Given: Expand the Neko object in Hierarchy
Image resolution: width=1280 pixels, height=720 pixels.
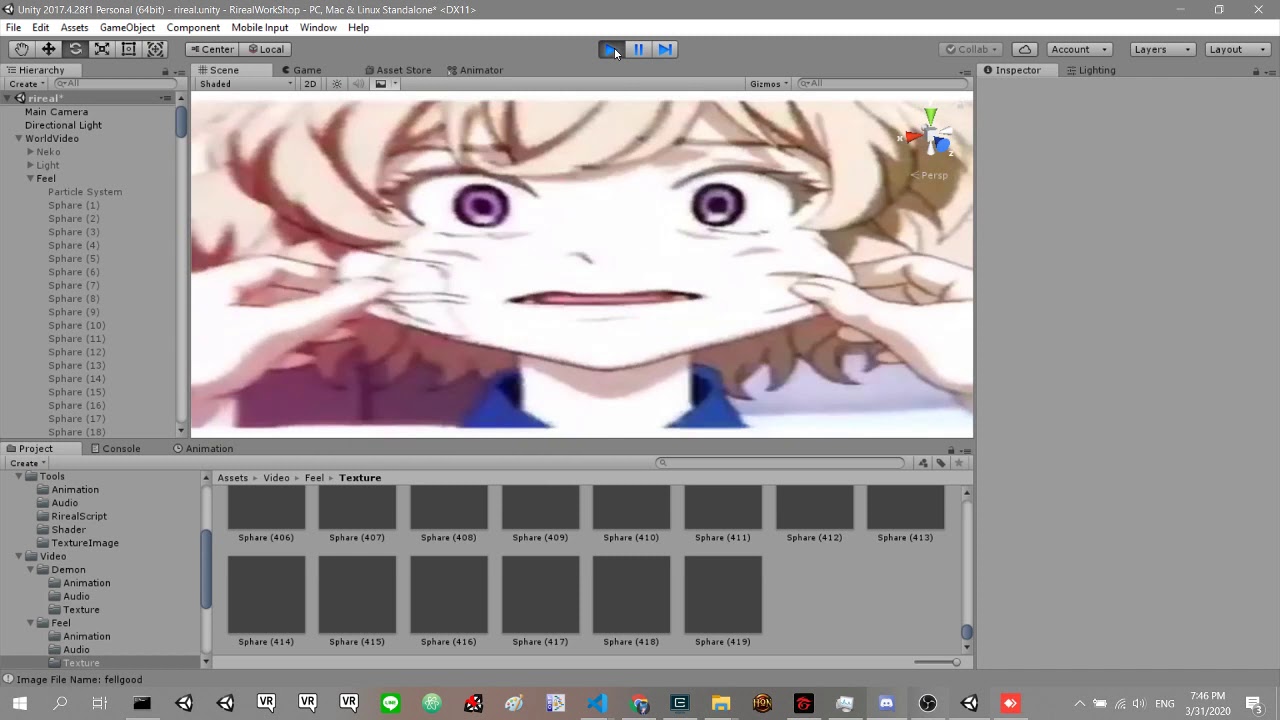Looking at the screenshot, I should click(30, 152).
